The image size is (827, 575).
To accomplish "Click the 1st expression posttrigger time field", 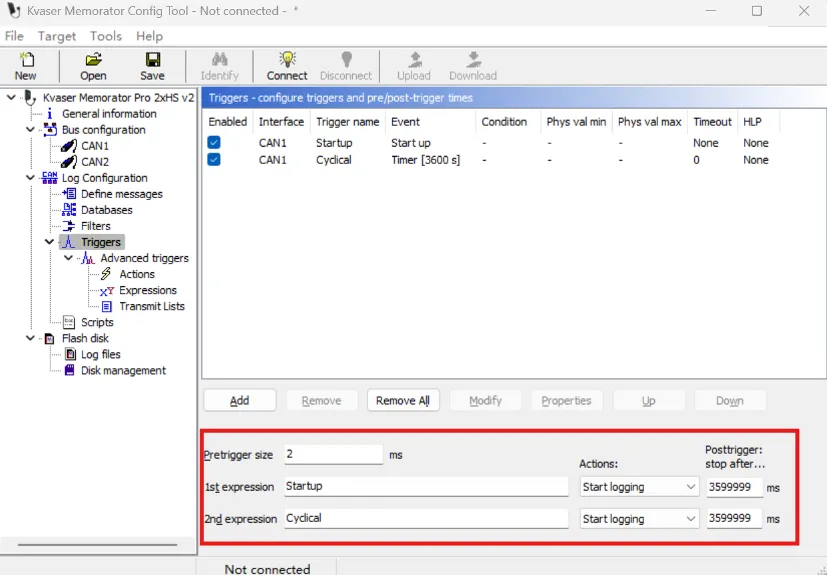I will [735, 487].
